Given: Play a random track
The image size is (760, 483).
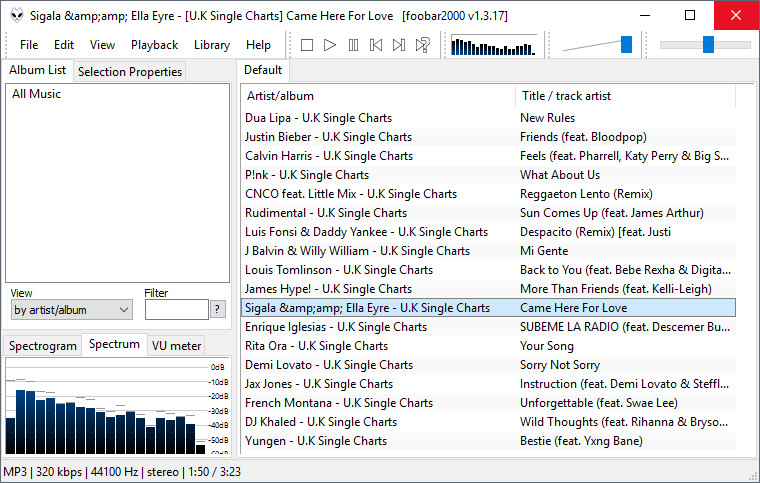Looking at the screenshot, I should pyautogui.click(x=423, y=45).
